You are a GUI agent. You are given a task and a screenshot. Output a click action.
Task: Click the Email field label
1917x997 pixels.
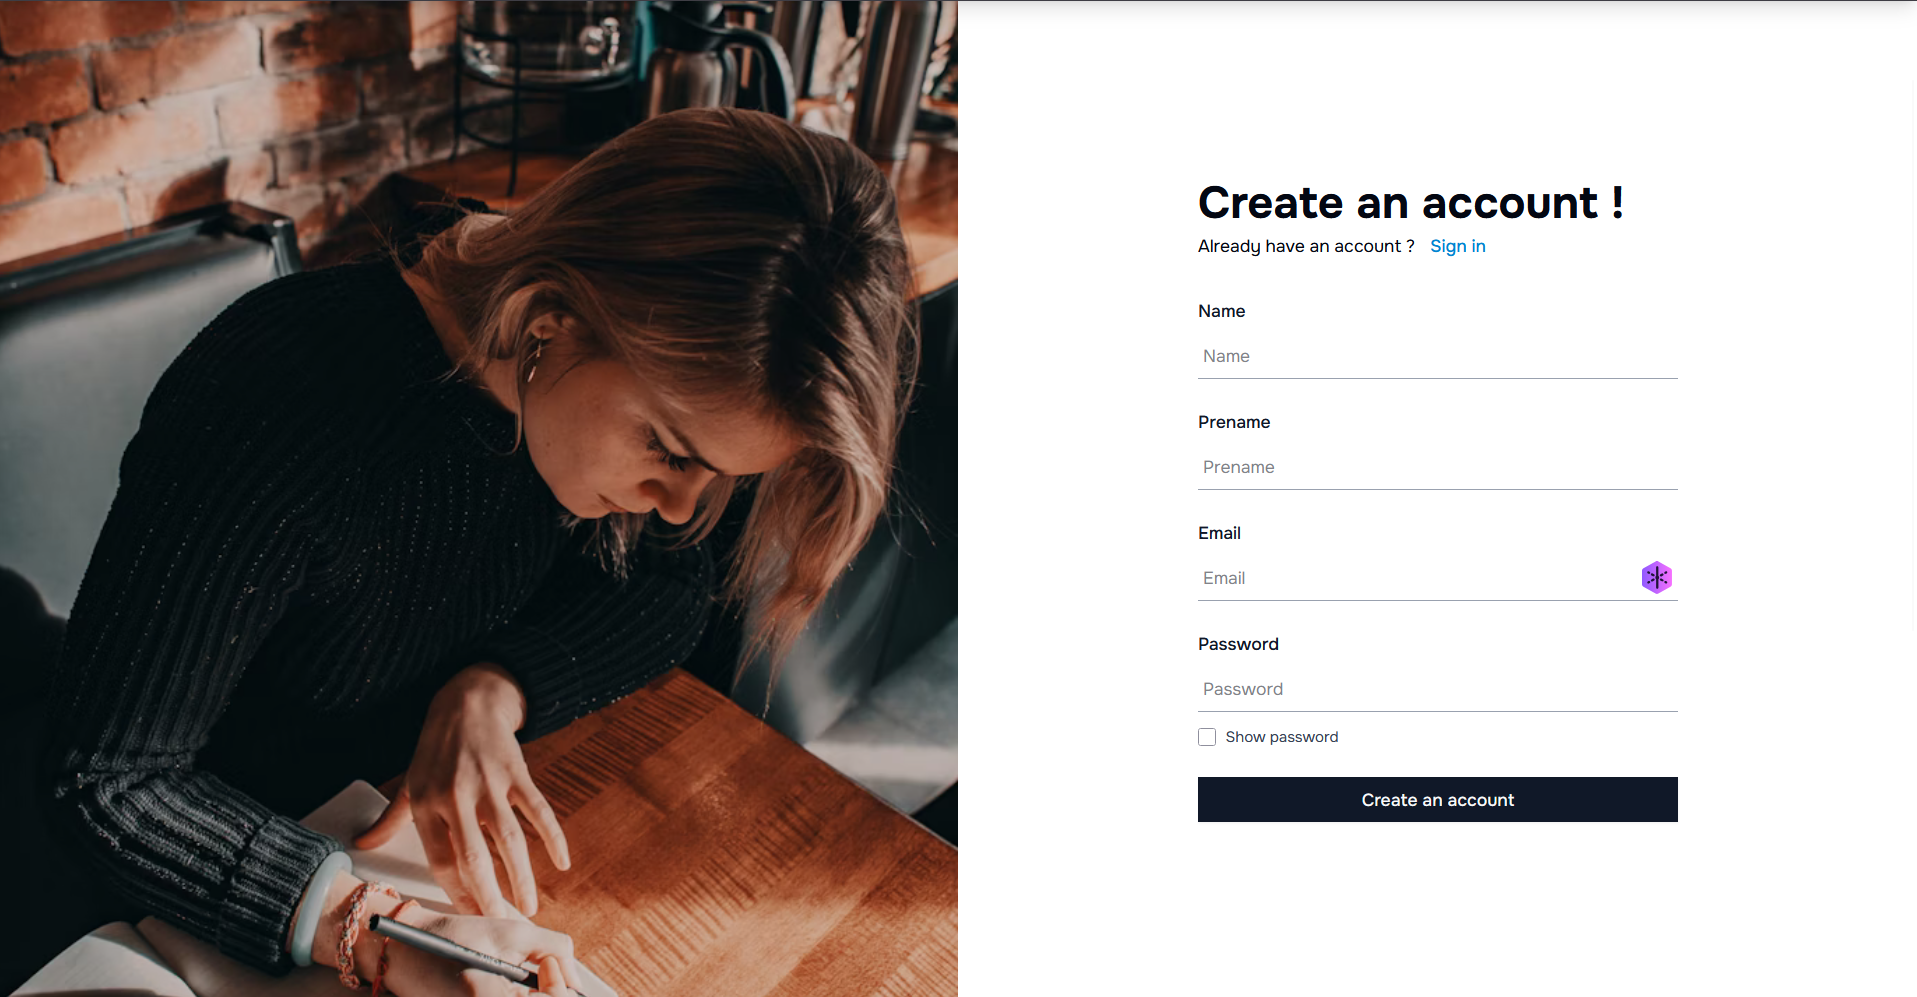point(1219,533)
